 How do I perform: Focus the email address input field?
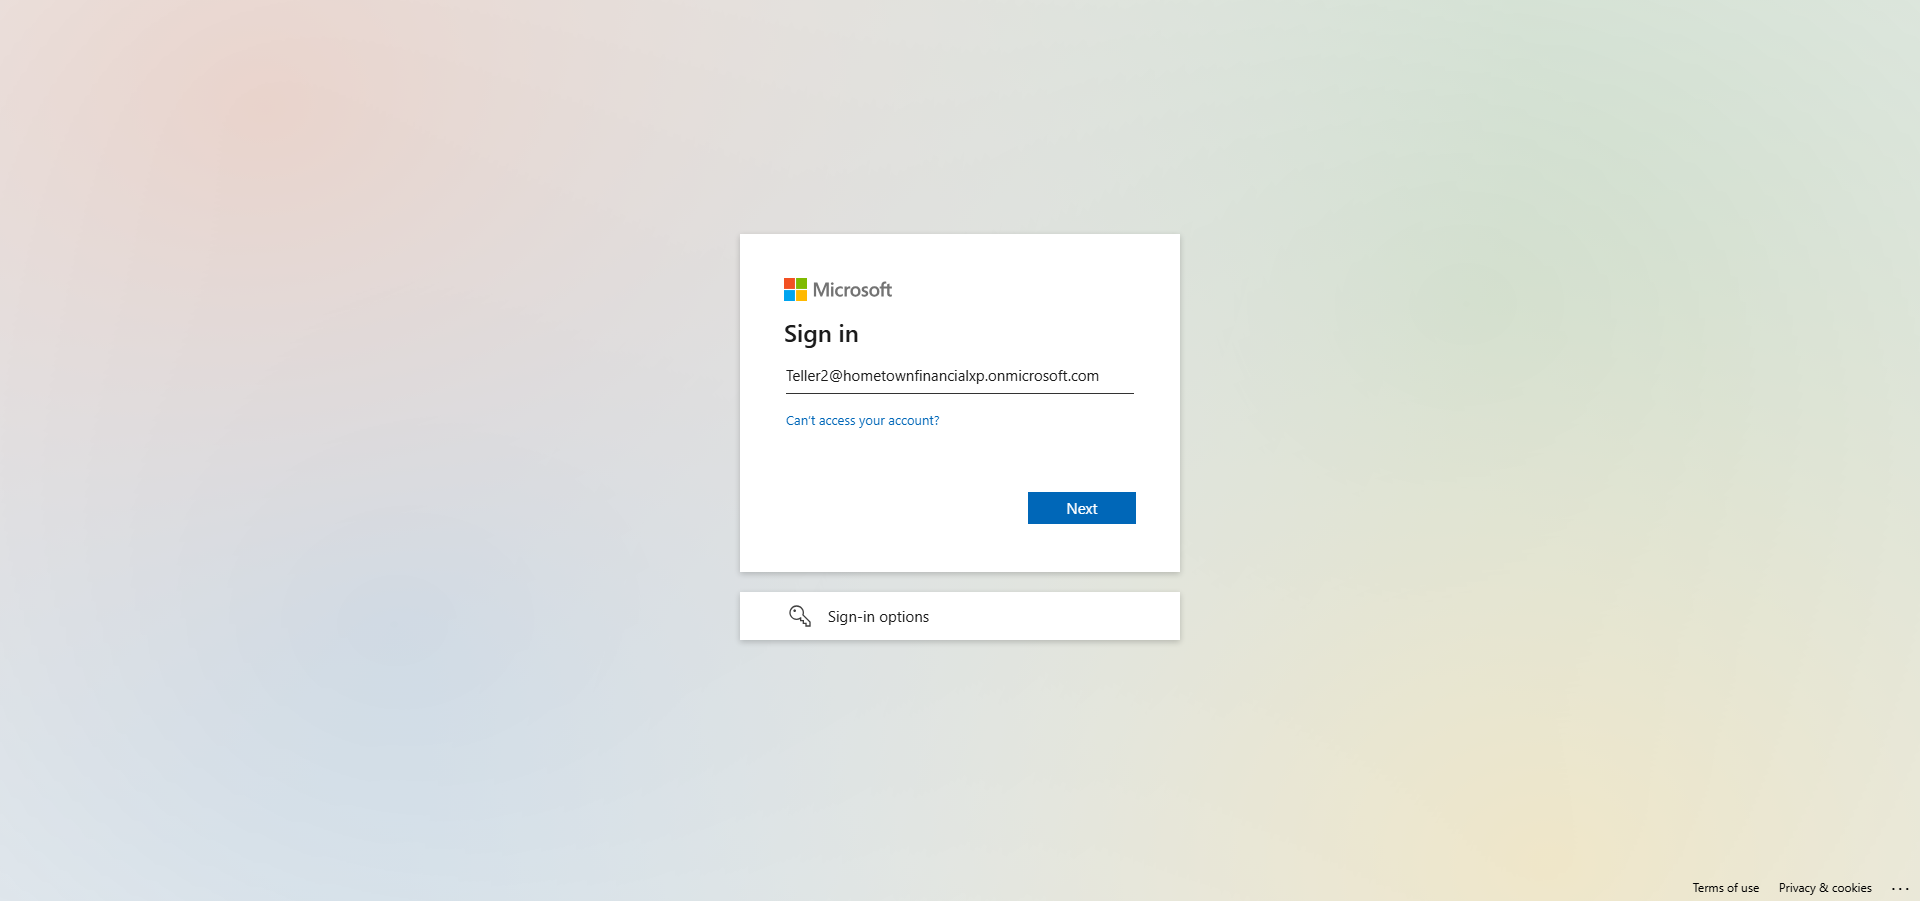(x=960, y=377)
